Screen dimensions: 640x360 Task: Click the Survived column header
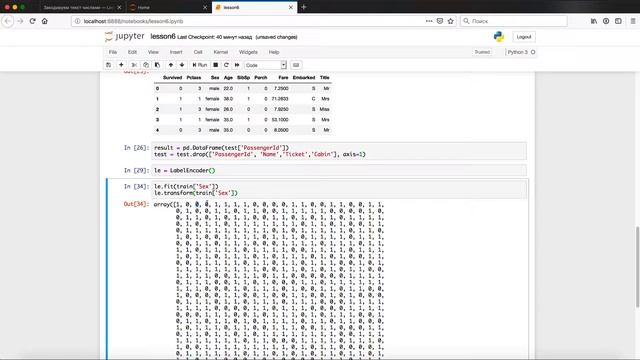point(172,78)
